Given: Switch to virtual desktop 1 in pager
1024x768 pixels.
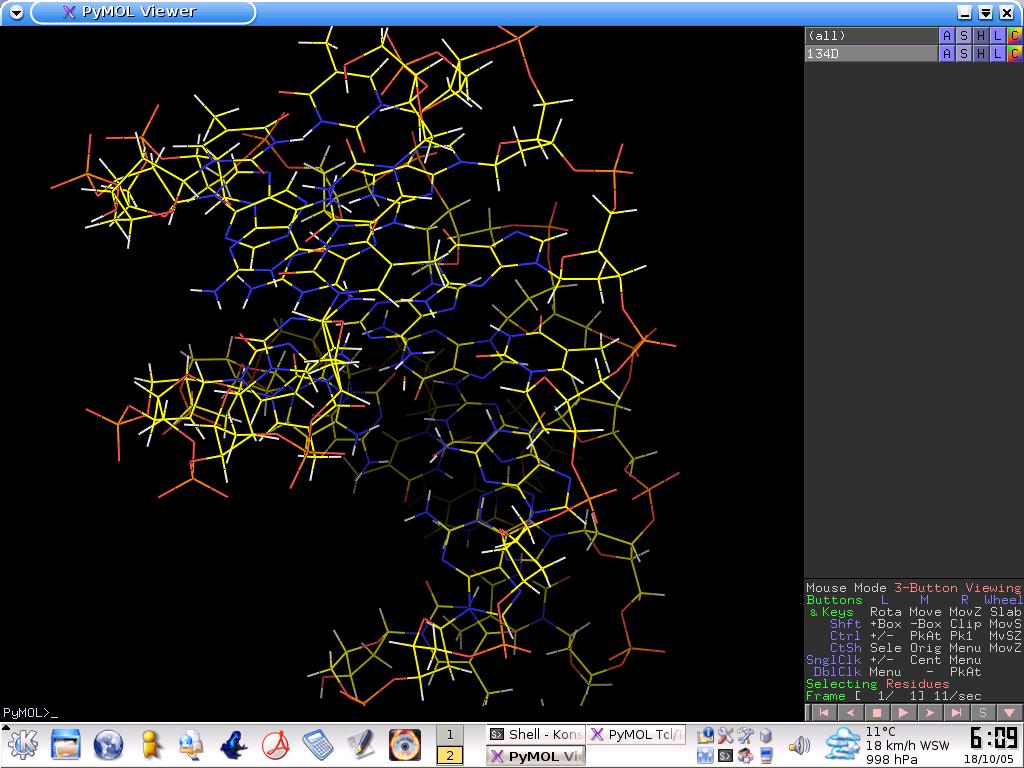Looking at the screenshot, I should [x=450, y=734].
